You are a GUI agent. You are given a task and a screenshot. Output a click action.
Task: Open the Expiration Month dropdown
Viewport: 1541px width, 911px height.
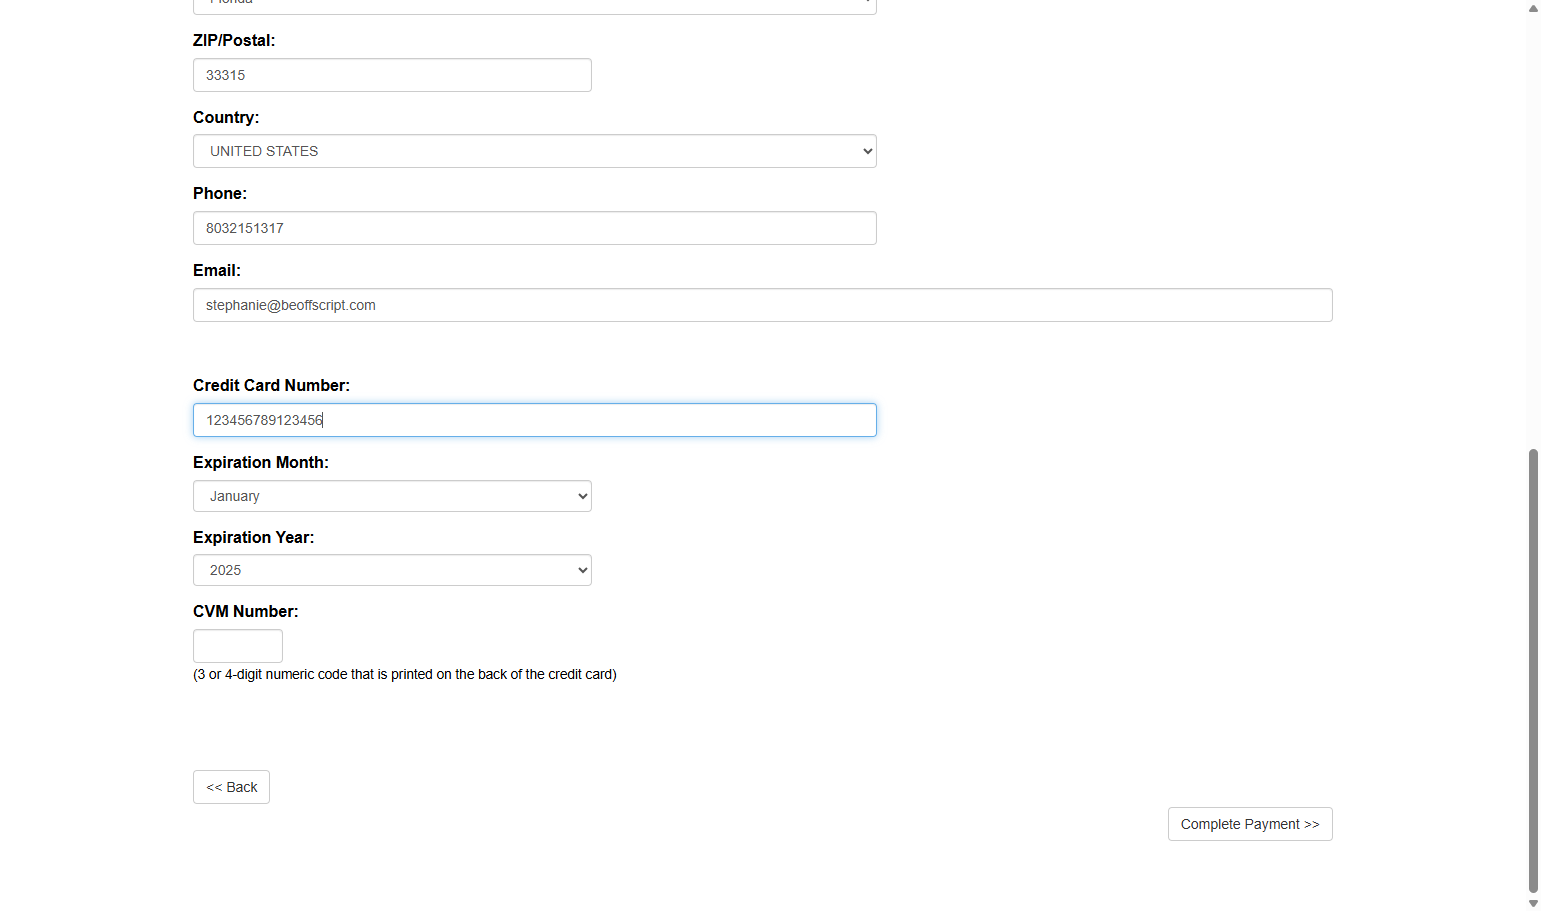392,496
